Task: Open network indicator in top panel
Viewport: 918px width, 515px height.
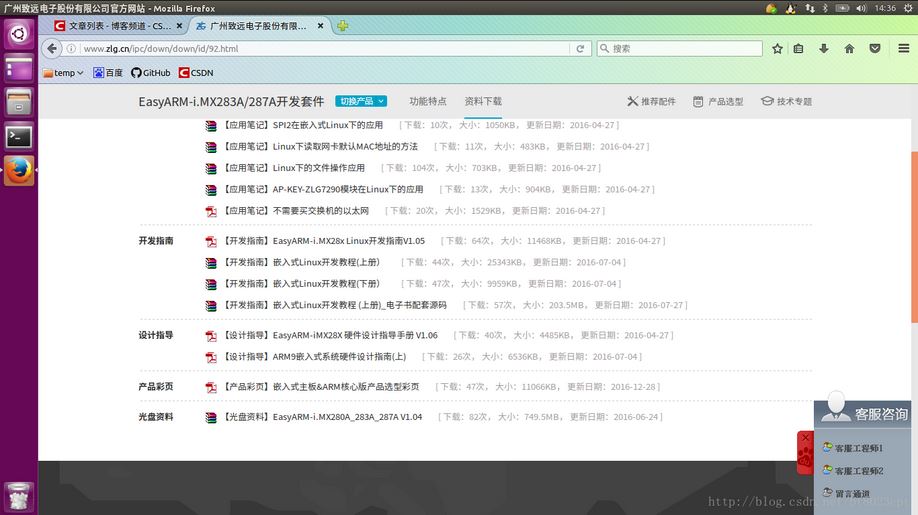Action: coord(810,8)
